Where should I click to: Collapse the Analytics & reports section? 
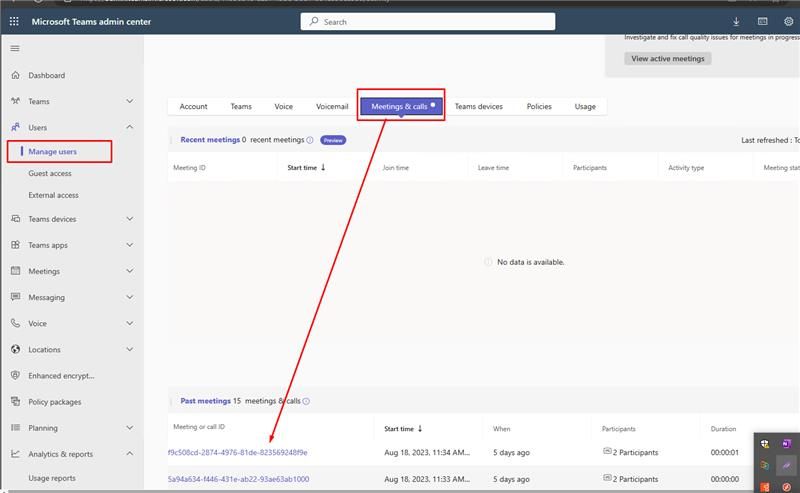point(130,454)
